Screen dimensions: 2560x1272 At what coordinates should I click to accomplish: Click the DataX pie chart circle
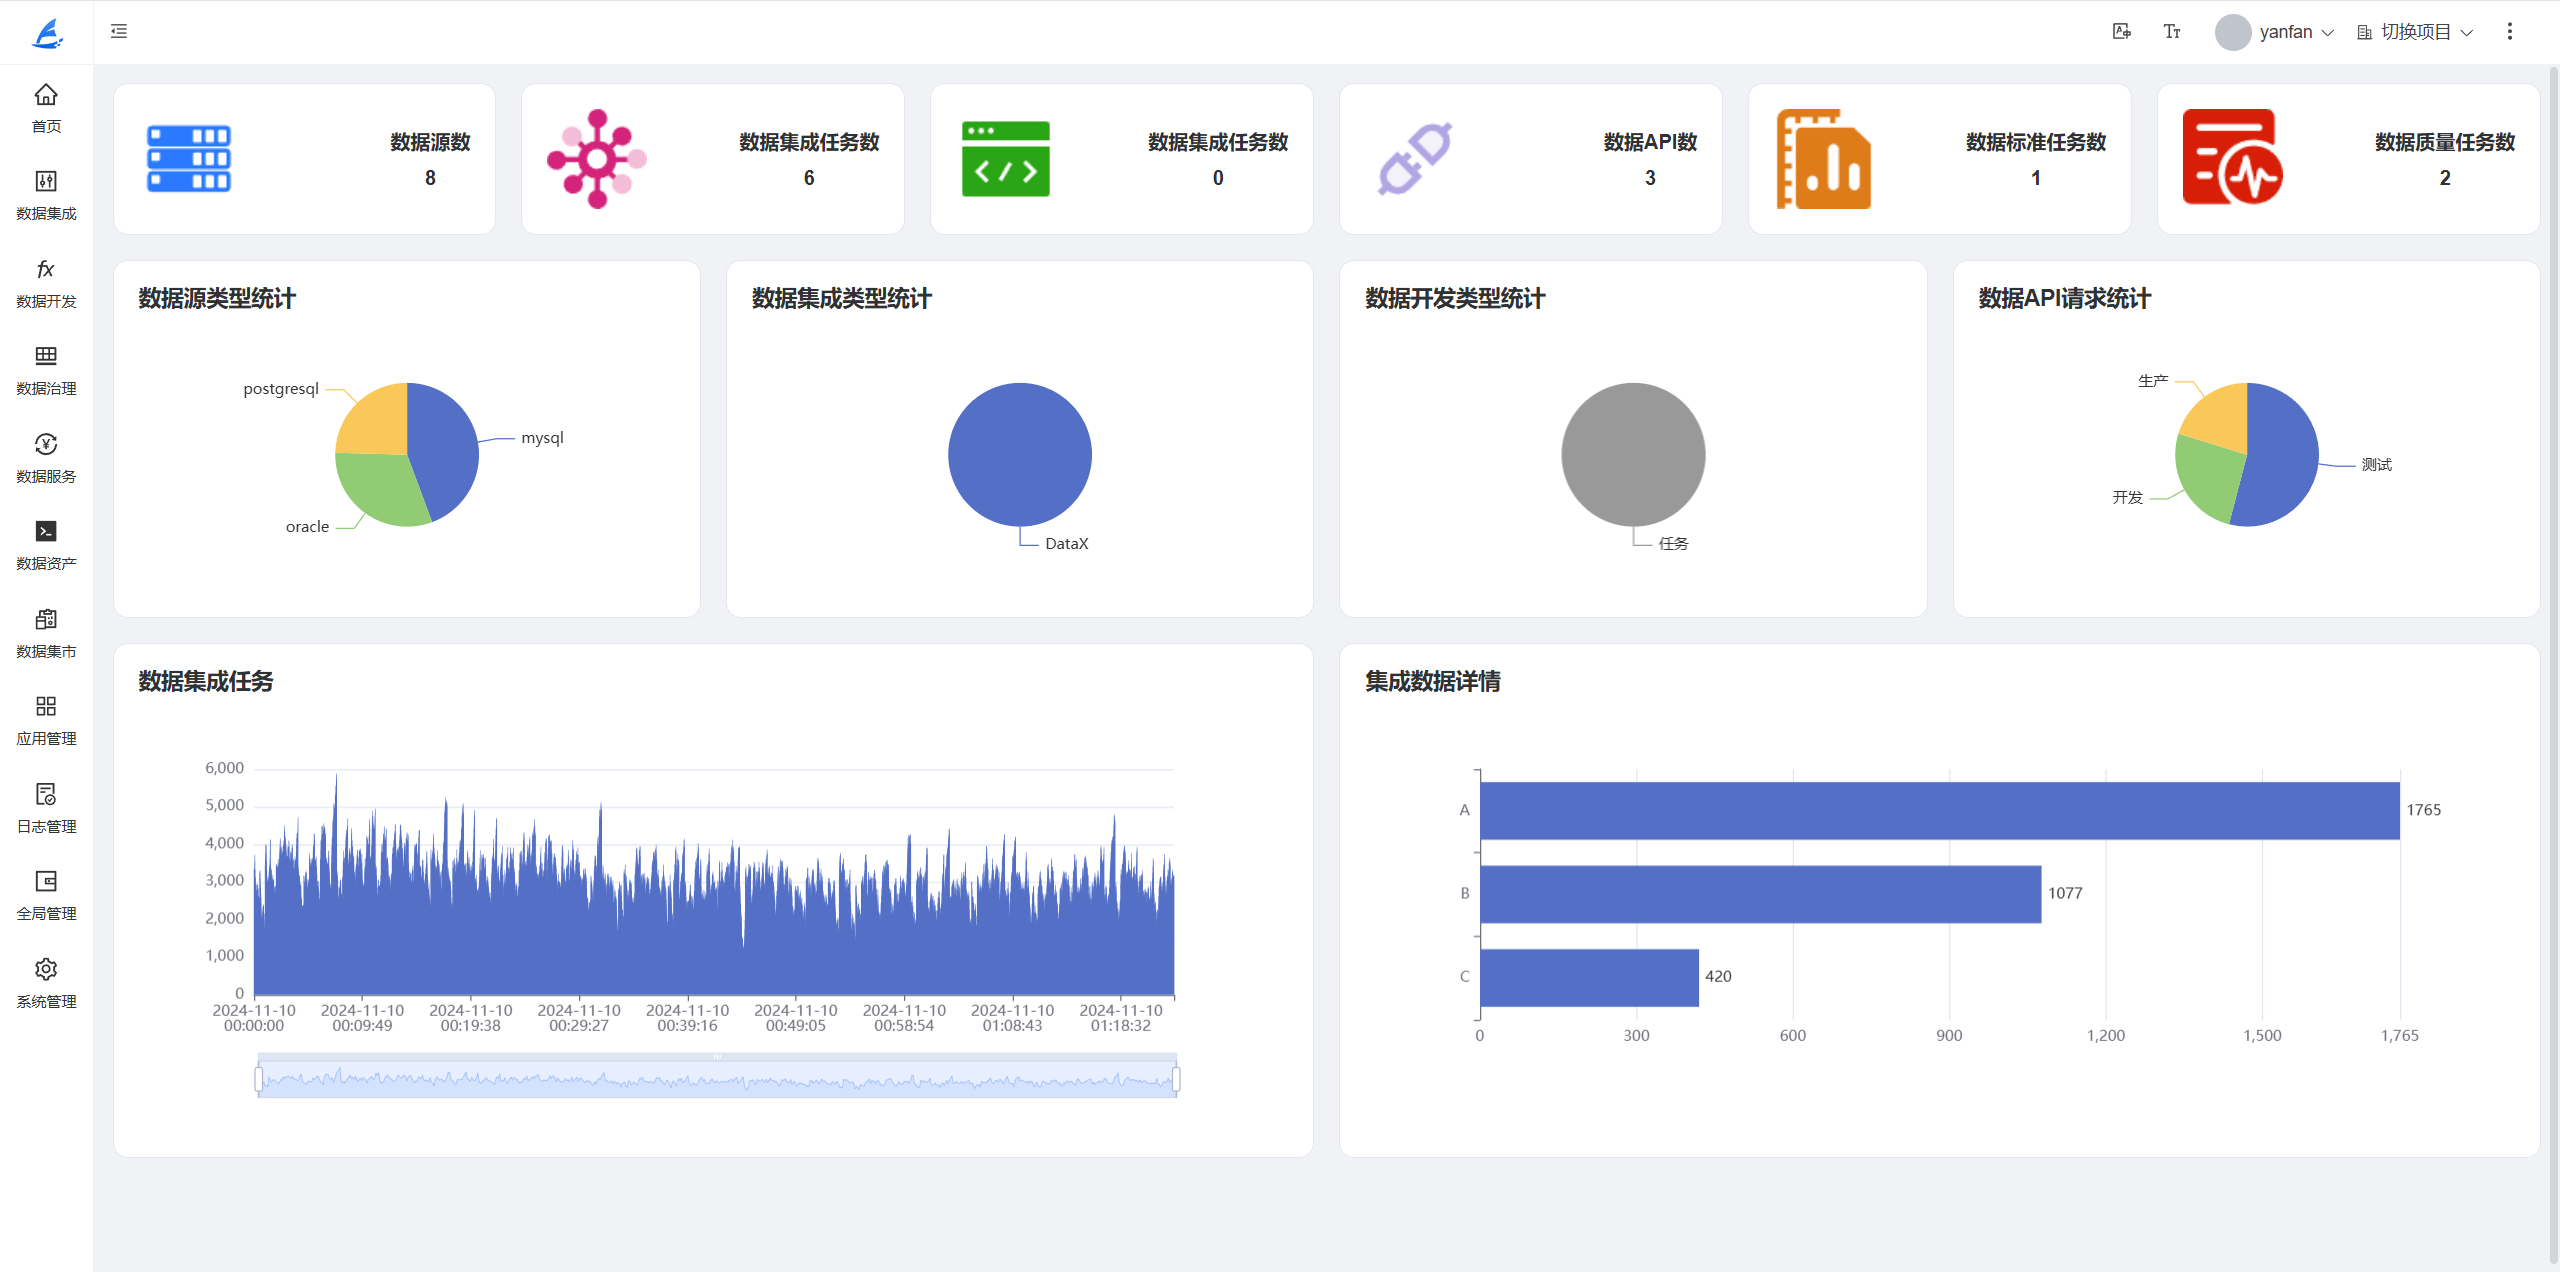point(1019,454)
